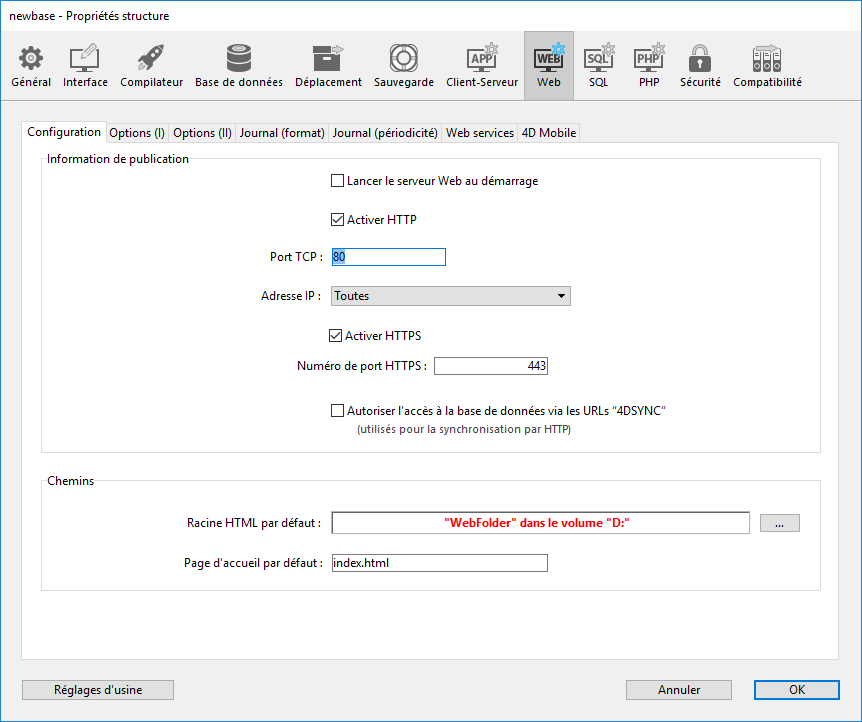Click the Numéro de port HTTPS field
Screen dimensions: 862x722
coord(490,366)
